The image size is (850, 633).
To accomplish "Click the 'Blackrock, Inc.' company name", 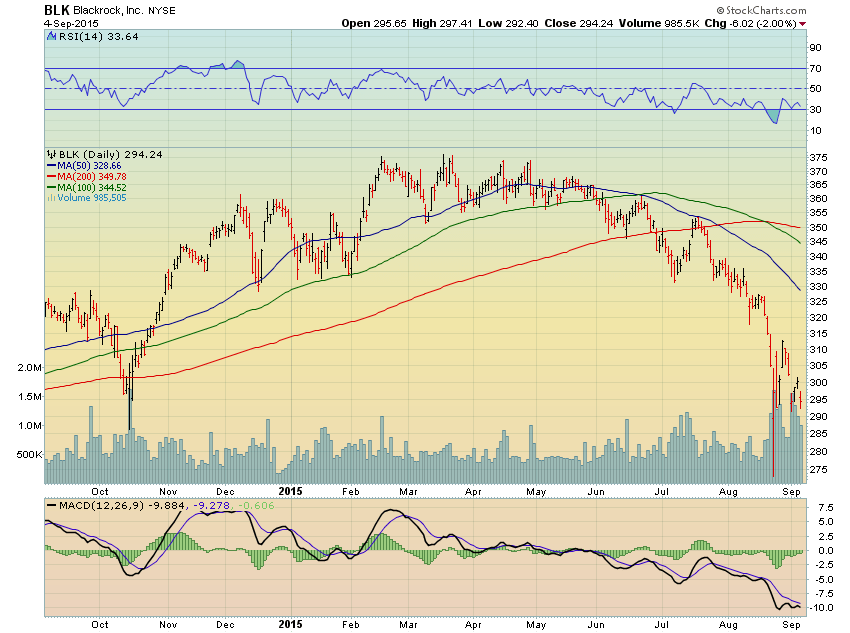I will [x=108, y=10].
